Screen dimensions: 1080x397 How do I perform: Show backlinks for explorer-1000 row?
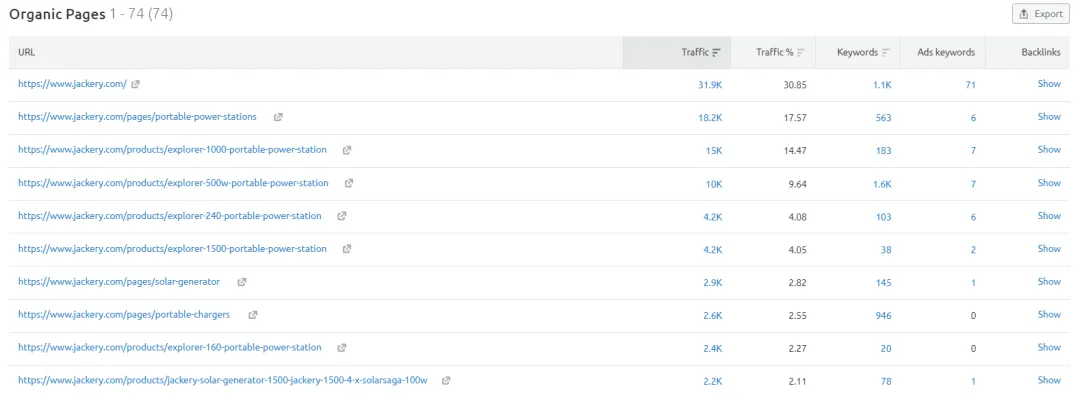[1049, 150]
